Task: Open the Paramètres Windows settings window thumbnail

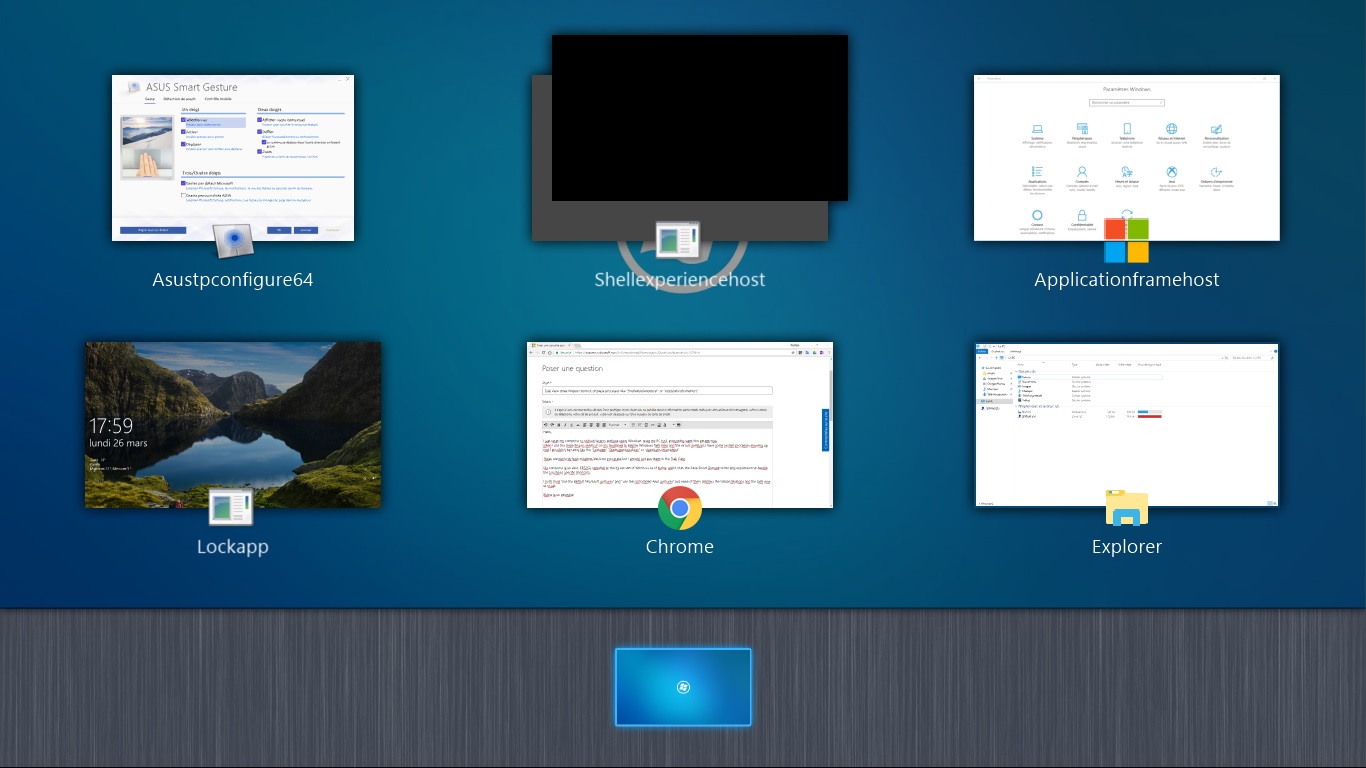Action: pos(1127,157)
